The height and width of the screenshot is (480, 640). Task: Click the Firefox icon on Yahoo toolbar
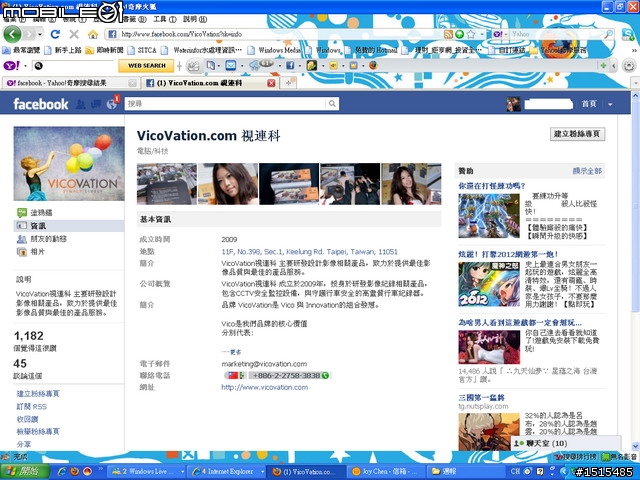373,65
